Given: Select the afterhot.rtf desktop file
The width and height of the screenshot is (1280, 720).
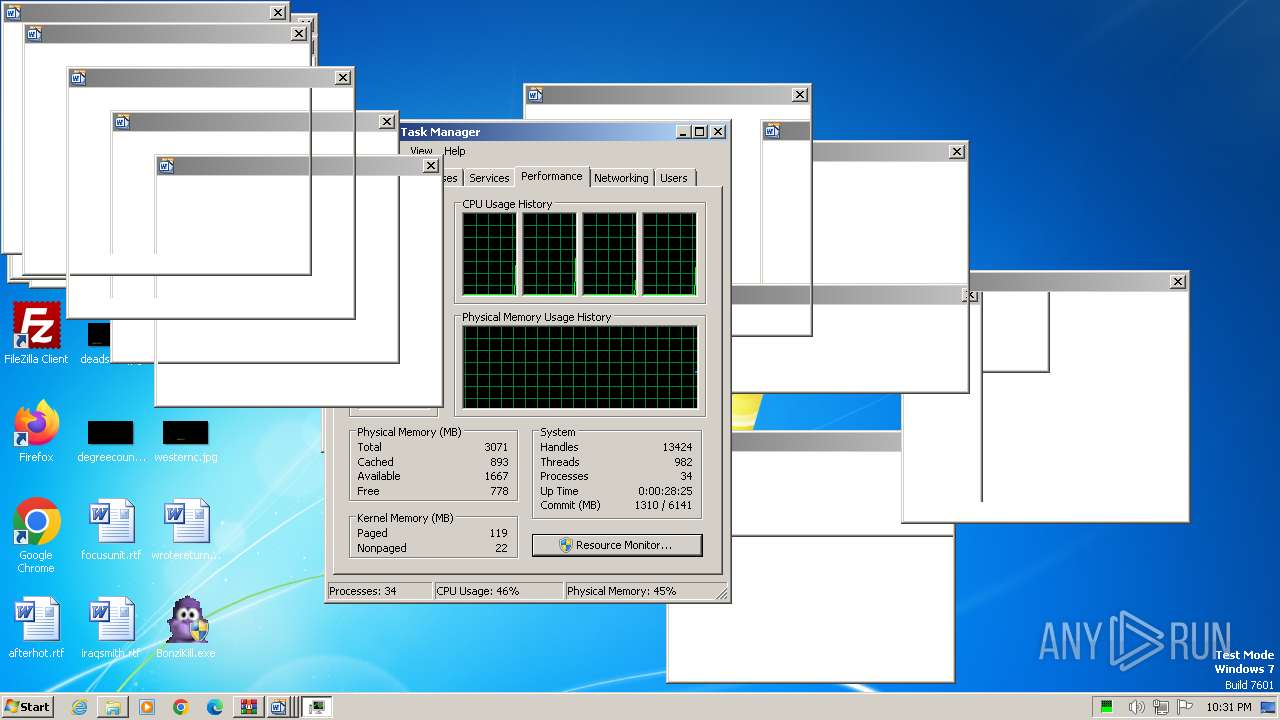Looking at the screenshot, I should click(36, 627).
